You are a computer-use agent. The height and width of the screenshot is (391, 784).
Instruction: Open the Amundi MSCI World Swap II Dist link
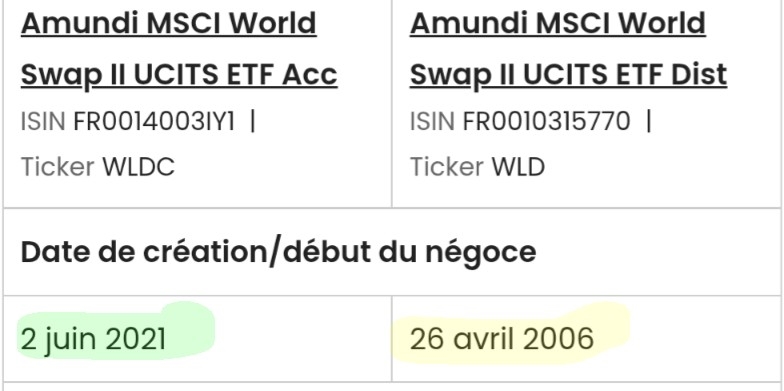coord(568,49)
